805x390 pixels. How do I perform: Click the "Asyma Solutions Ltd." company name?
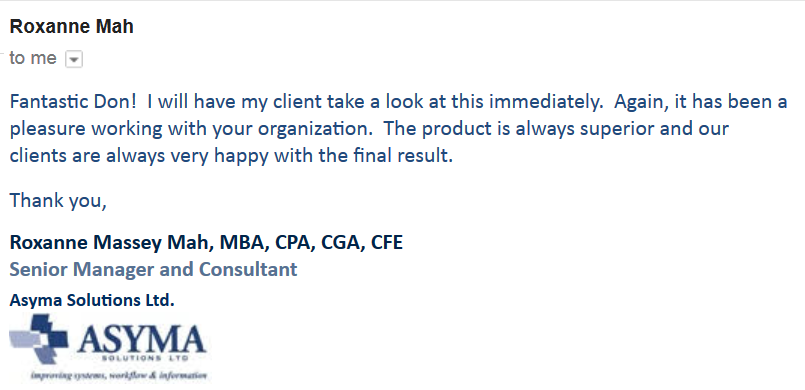coord(92,300)
